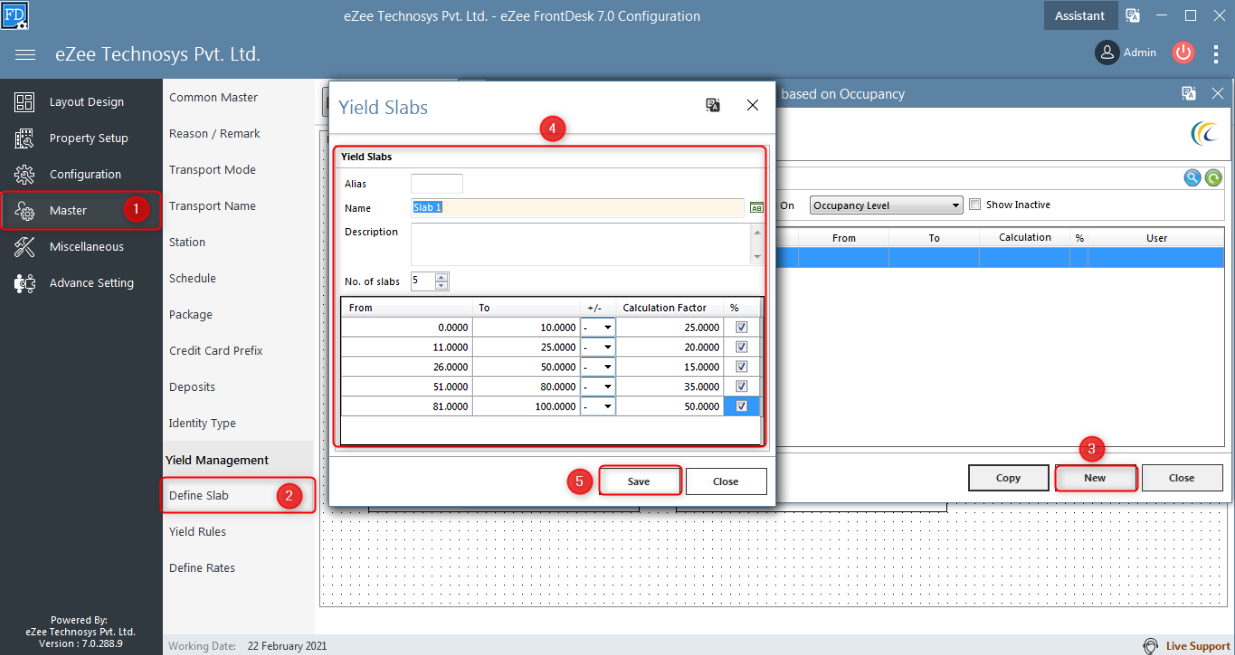Click the green refresh icon in the occupancy window
Screen dimensions: 1235x655
coord(1213,178)
